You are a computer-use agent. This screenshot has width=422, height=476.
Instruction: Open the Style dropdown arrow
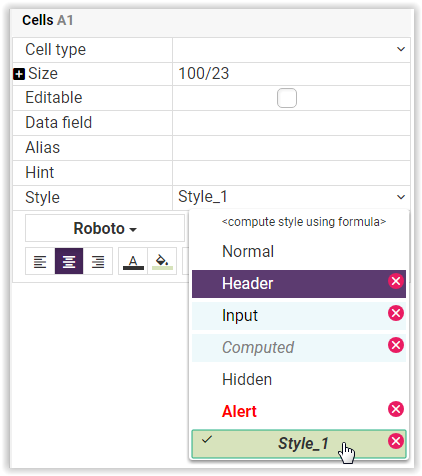point(401,197)
